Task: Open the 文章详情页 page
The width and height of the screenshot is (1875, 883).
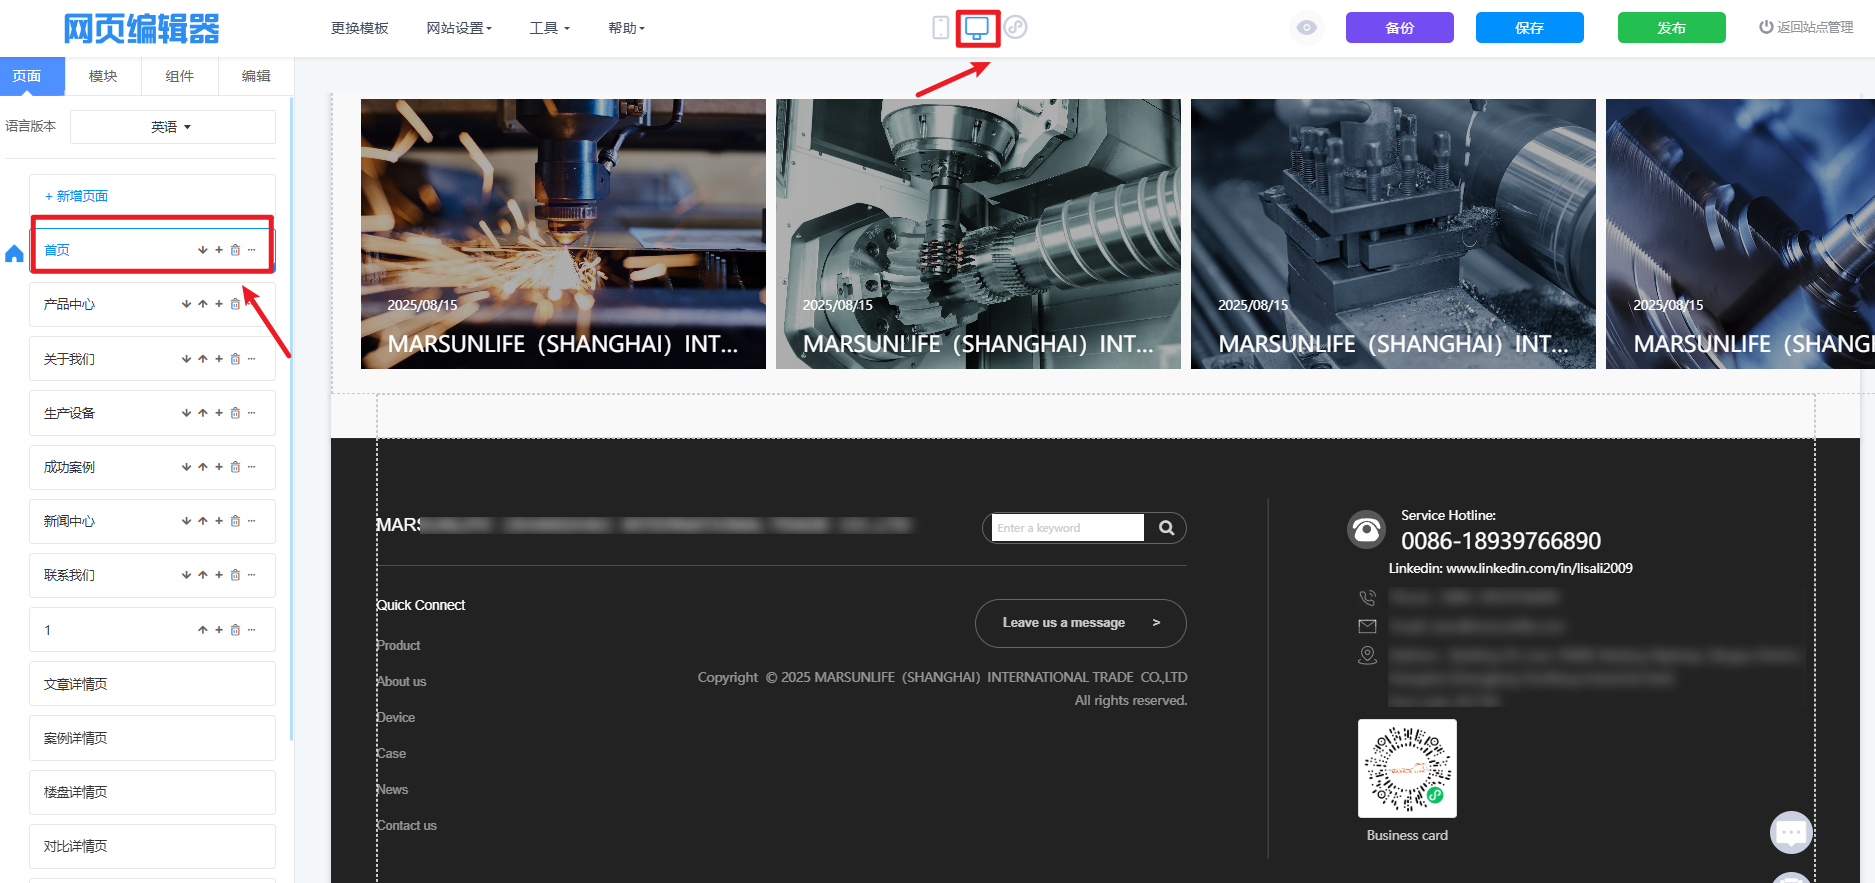Action: pos(152,684)
